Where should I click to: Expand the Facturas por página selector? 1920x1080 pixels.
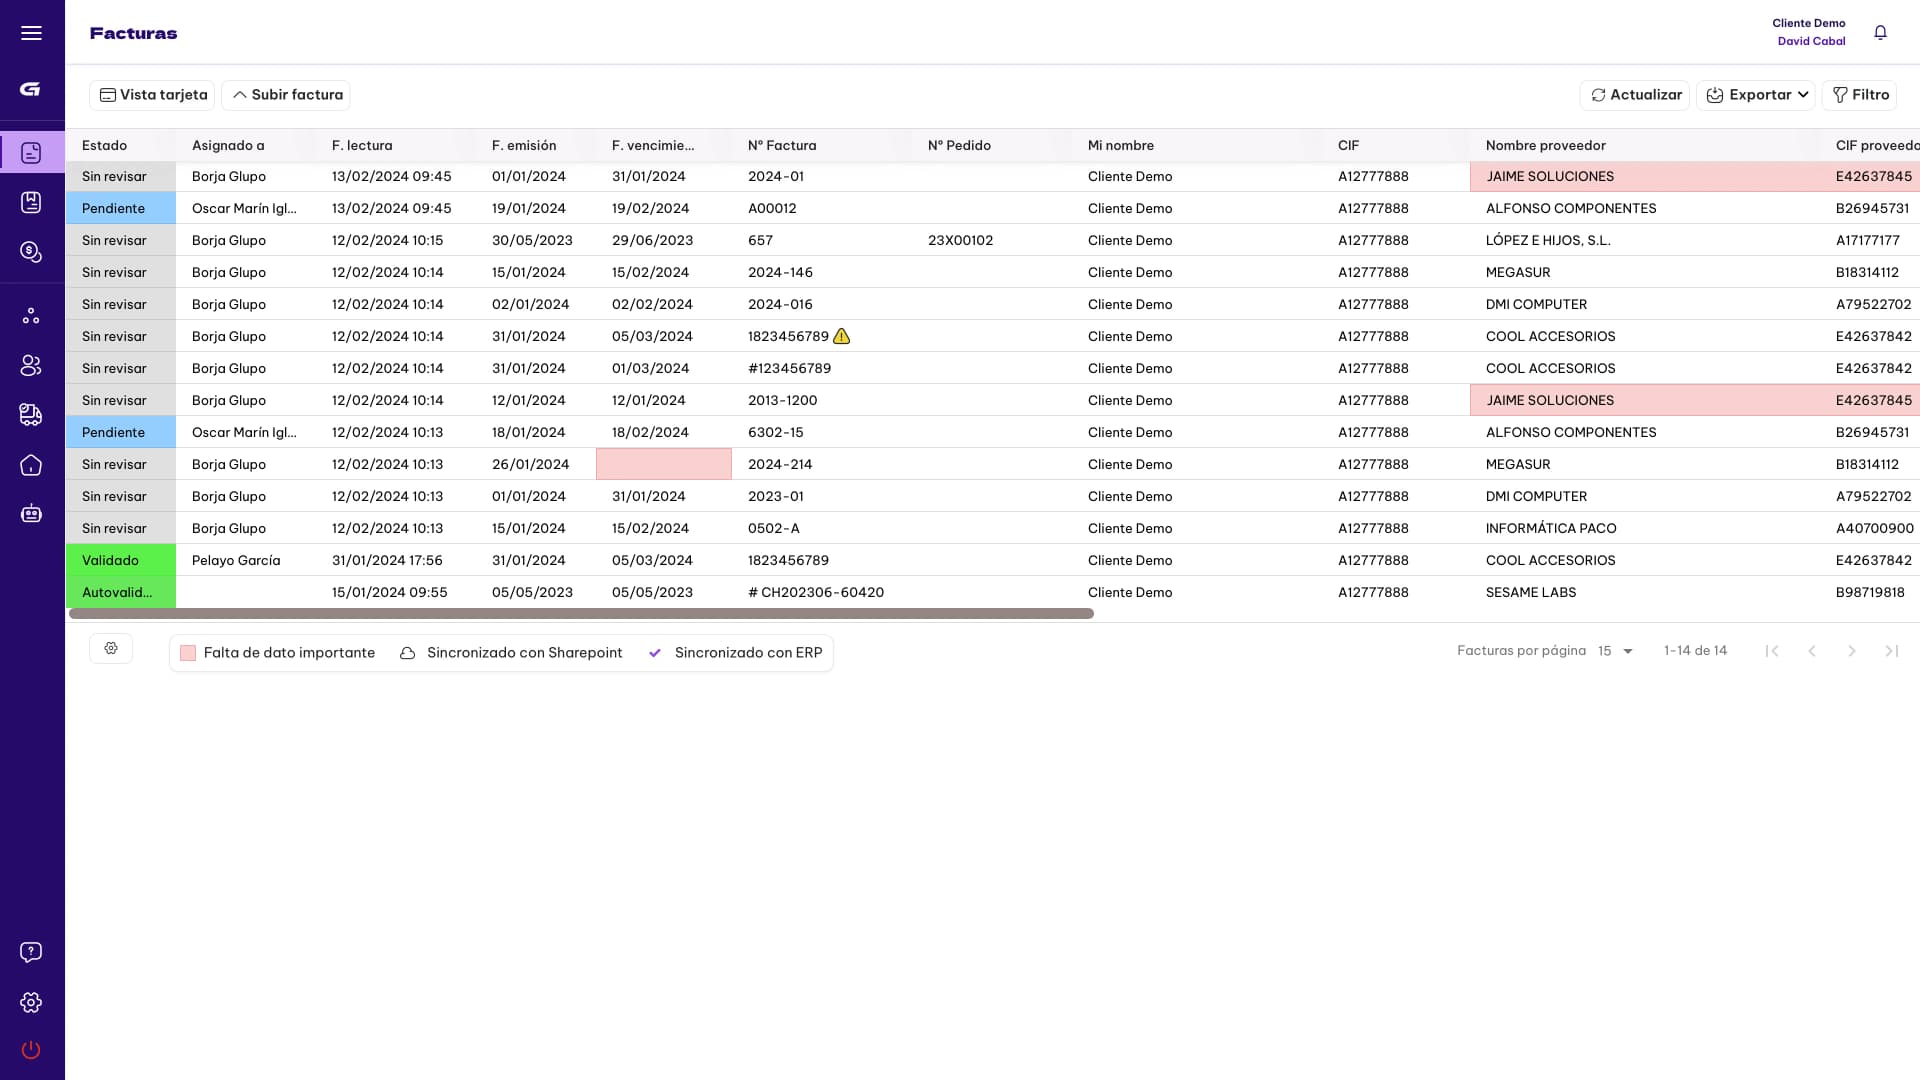[1615, 651]
